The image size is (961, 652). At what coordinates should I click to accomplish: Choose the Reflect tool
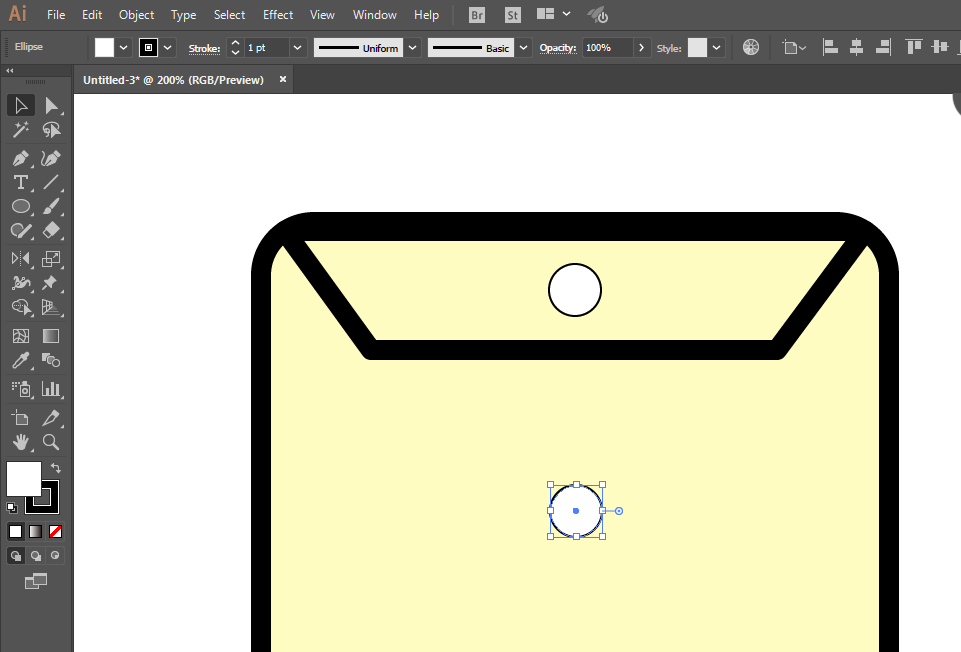pyautogui.click(x=21, y=259)
